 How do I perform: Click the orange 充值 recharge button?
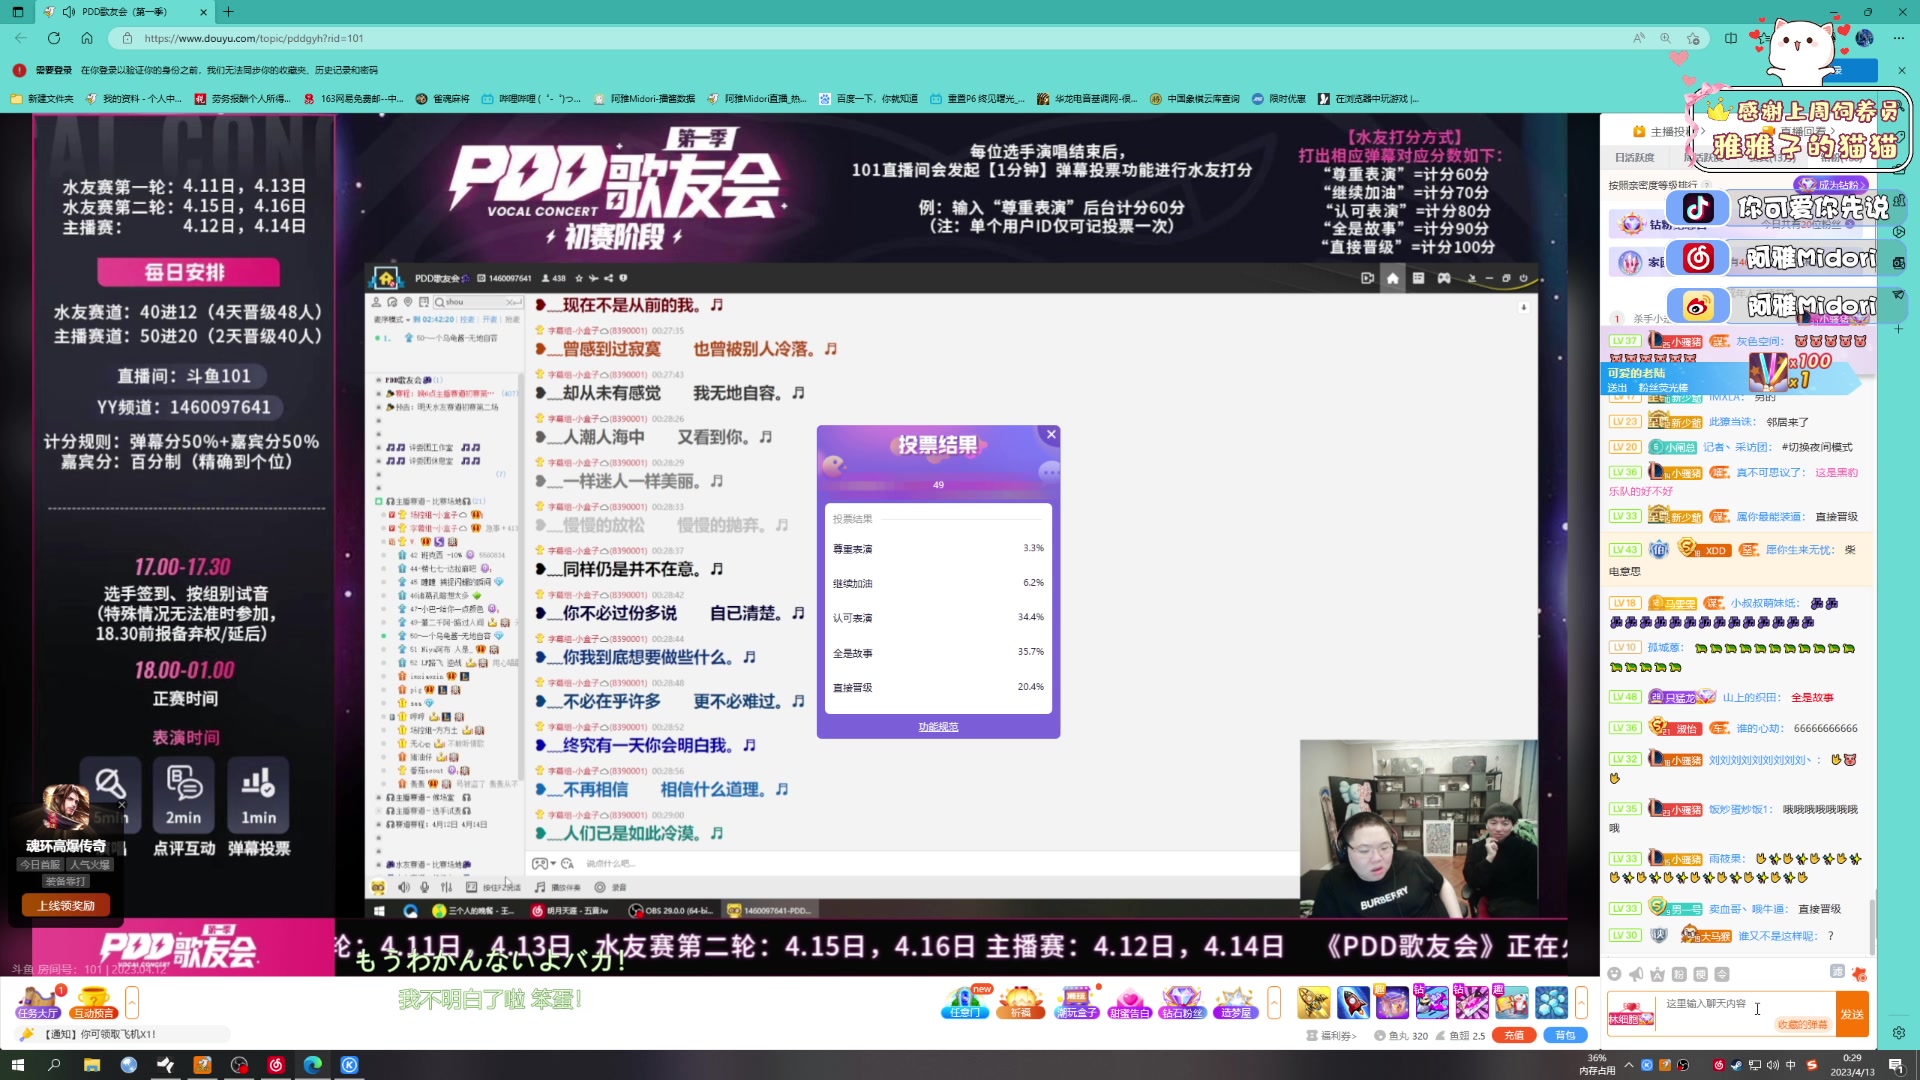(1514, 1035)
